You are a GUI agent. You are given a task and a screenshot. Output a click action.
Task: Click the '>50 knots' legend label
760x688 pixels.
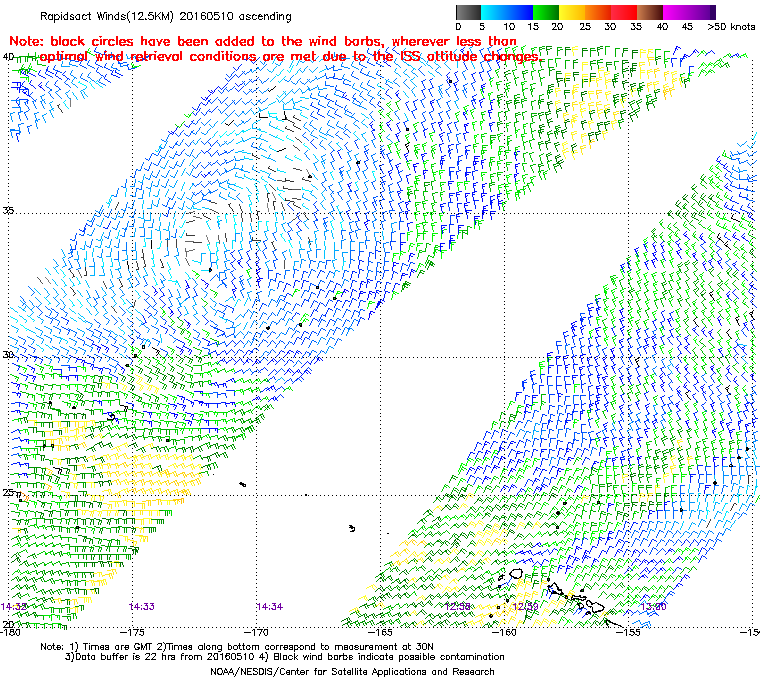[731, 27]
